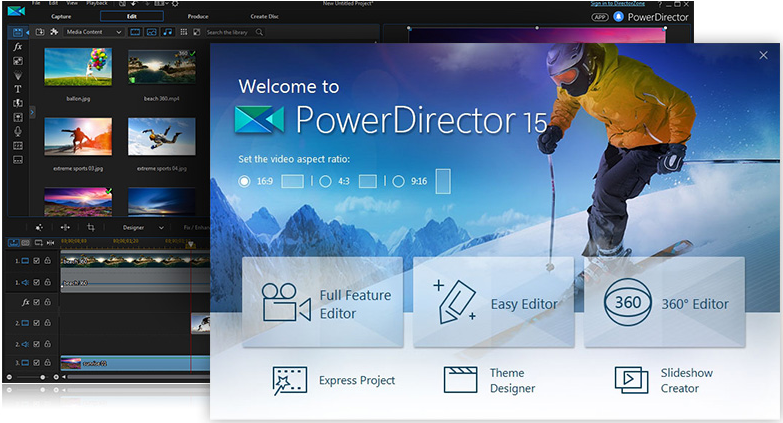Select the 16:9 aspect ratio radio button
The image size is (783, 423).
pos(244,181)
